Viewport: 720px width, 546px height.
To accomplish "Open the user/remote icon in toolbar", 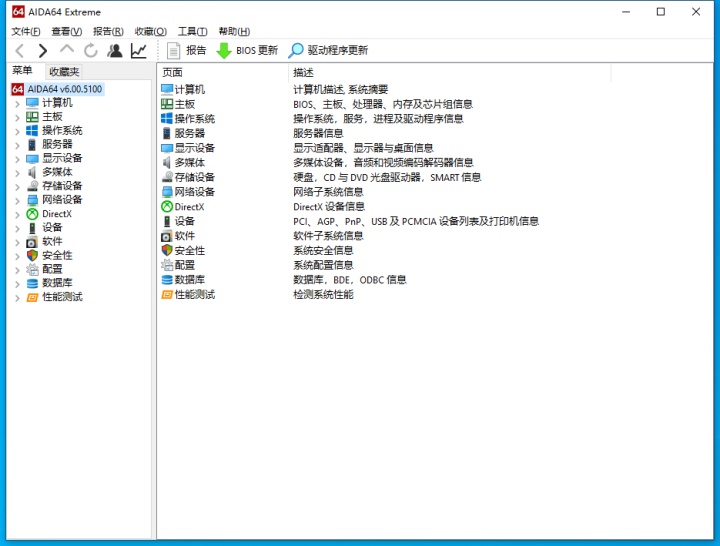I will [115, 50].
